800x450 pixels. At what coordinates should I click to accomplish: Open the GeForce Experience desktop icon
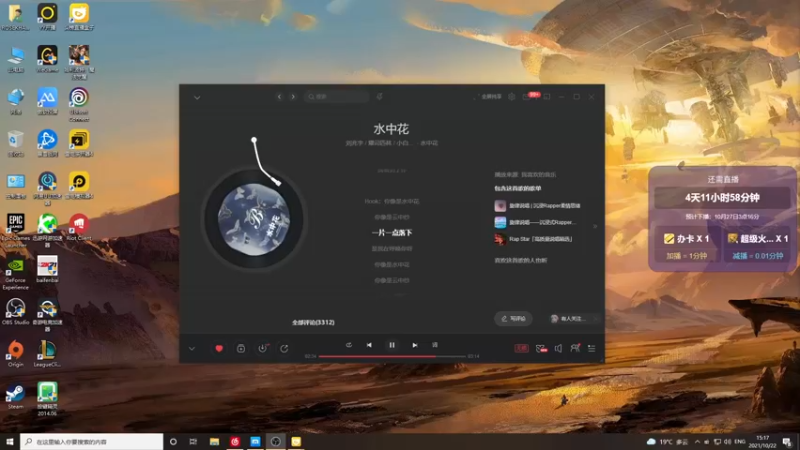point(15,273)
